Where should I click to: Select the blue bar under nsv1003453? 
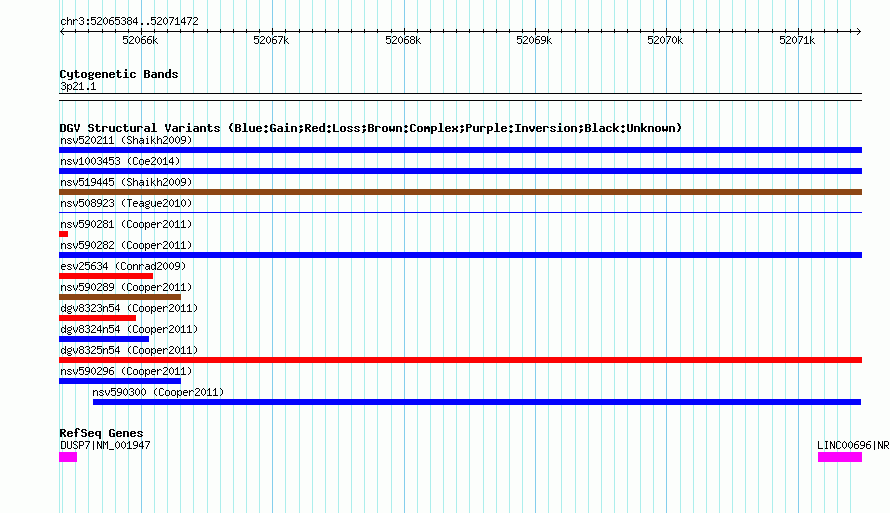point(460,171)
